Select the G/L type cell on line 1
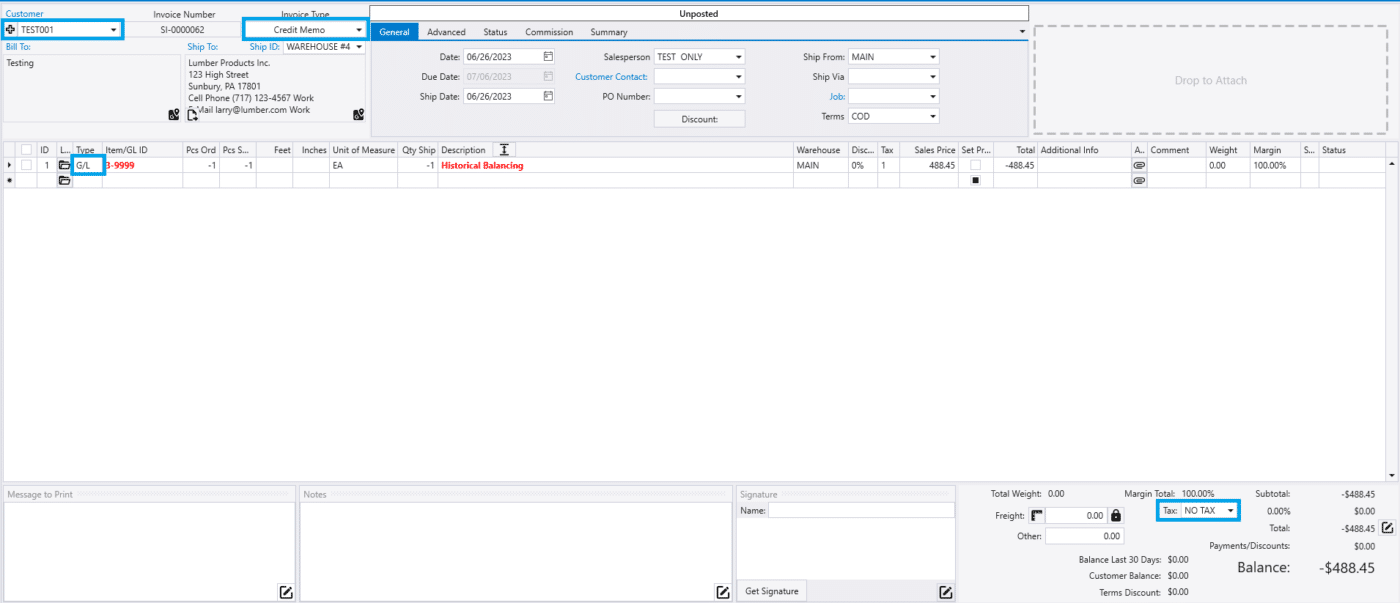1400x603 pixels. point(88,165)
